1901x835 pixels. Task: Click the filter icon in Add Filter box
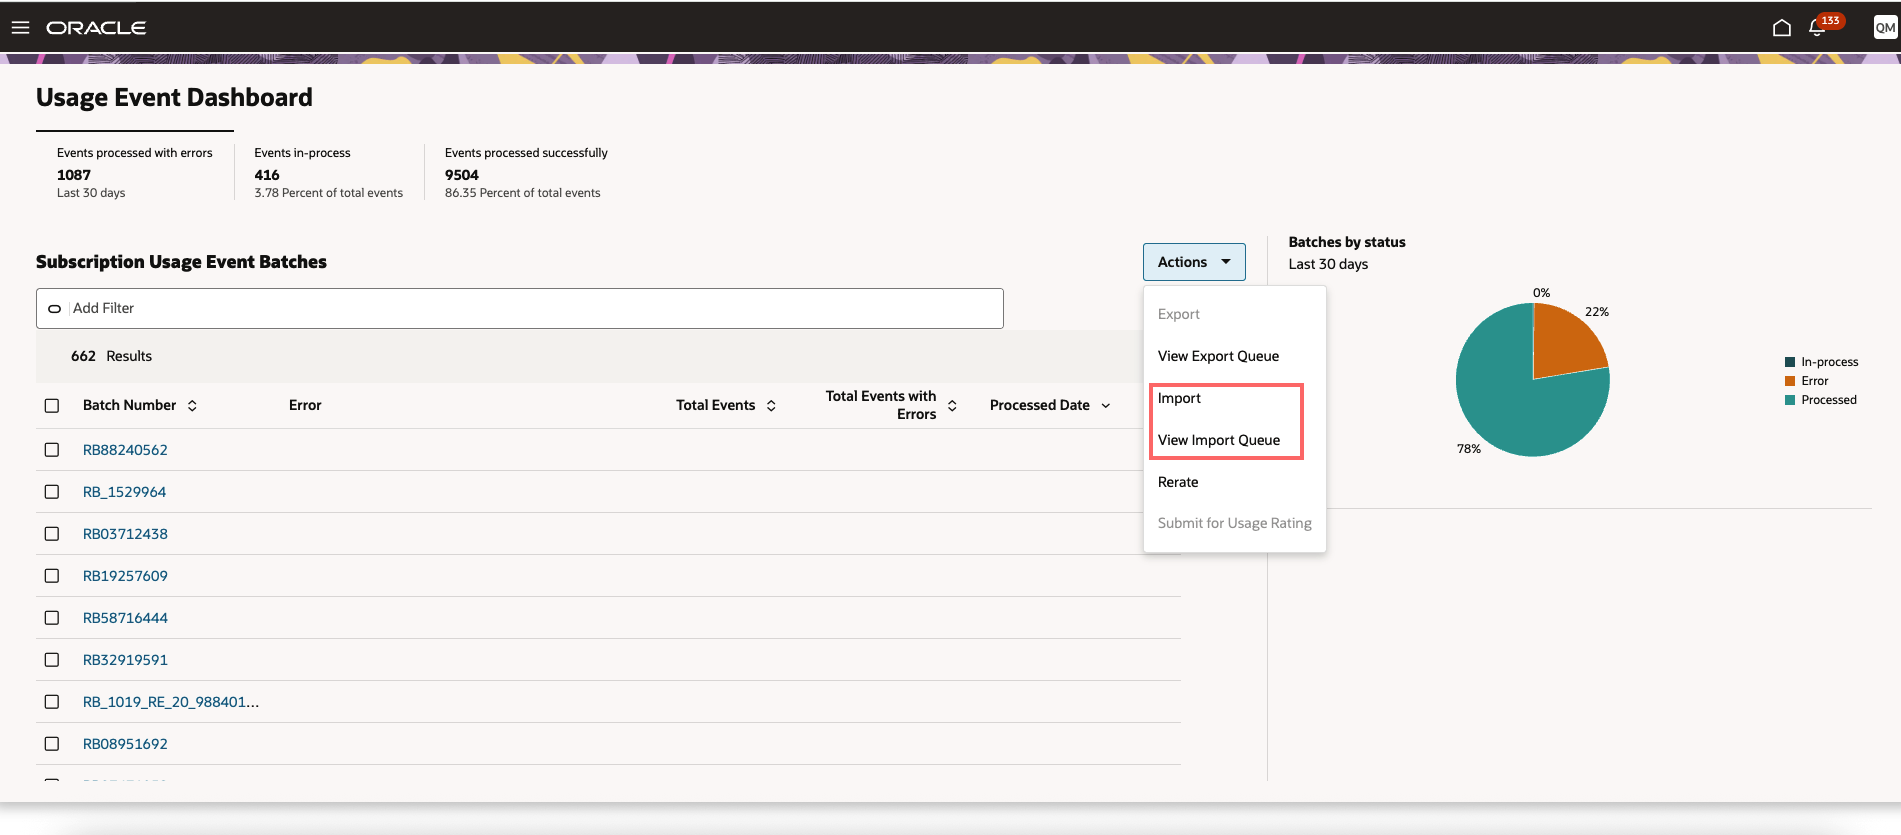[x=54, y=309]
